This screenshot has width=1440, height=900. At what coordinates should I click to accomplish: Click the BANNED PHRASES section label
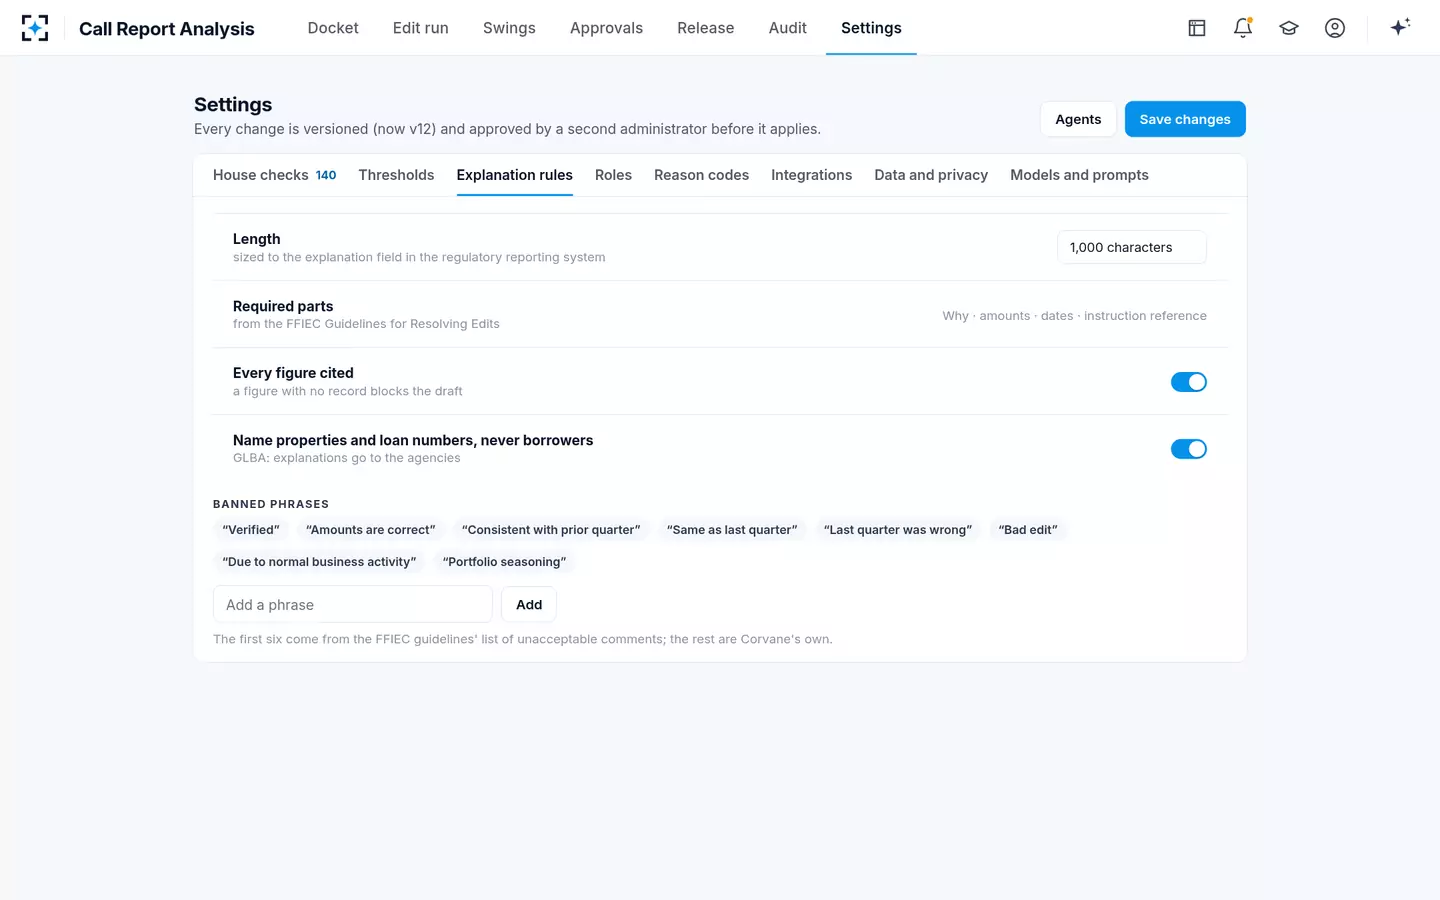point(271,504)
